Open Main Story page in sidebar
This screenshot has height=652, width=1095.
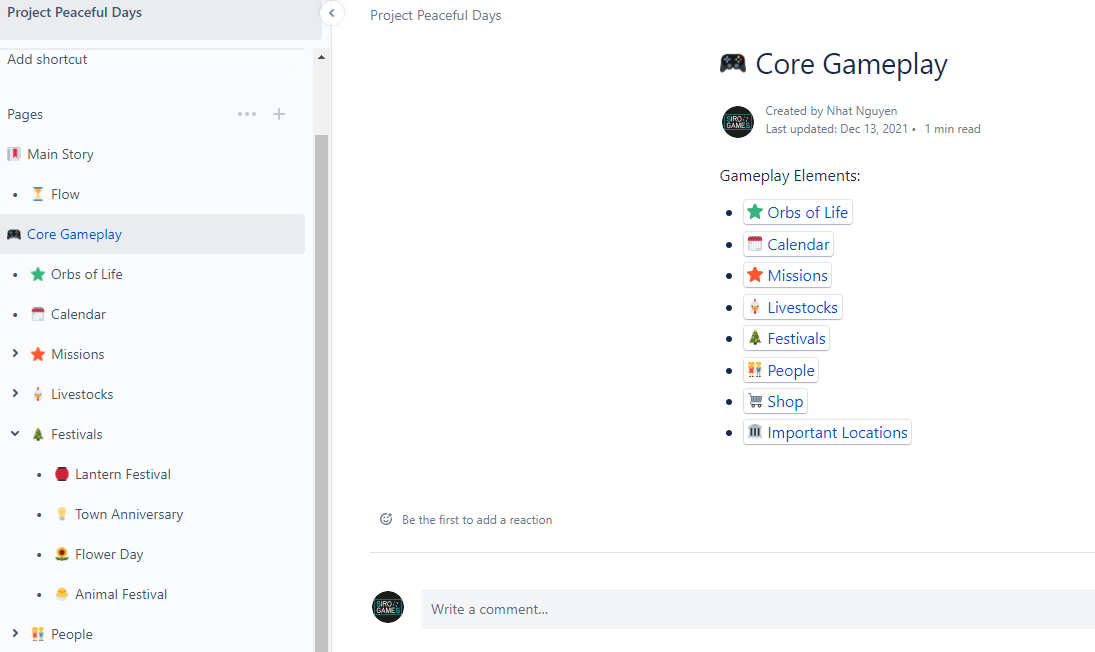pyautogui.click(x=60, y=154)
